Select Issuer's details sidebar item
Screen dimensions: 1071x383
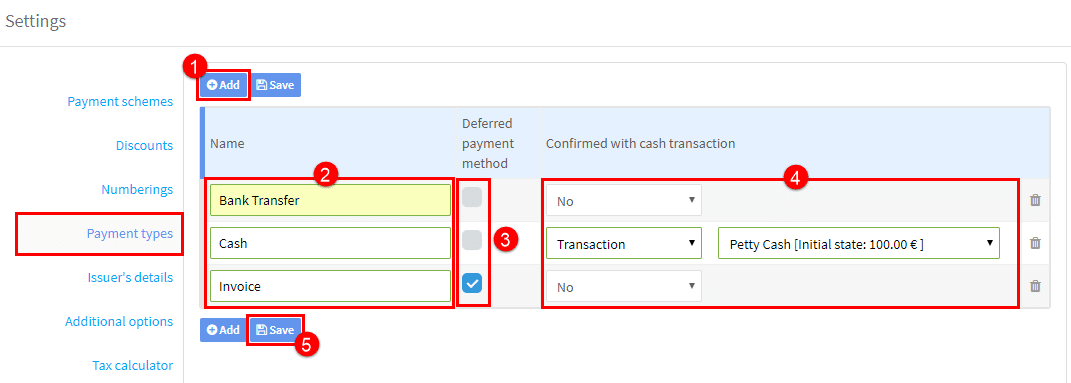130,277
